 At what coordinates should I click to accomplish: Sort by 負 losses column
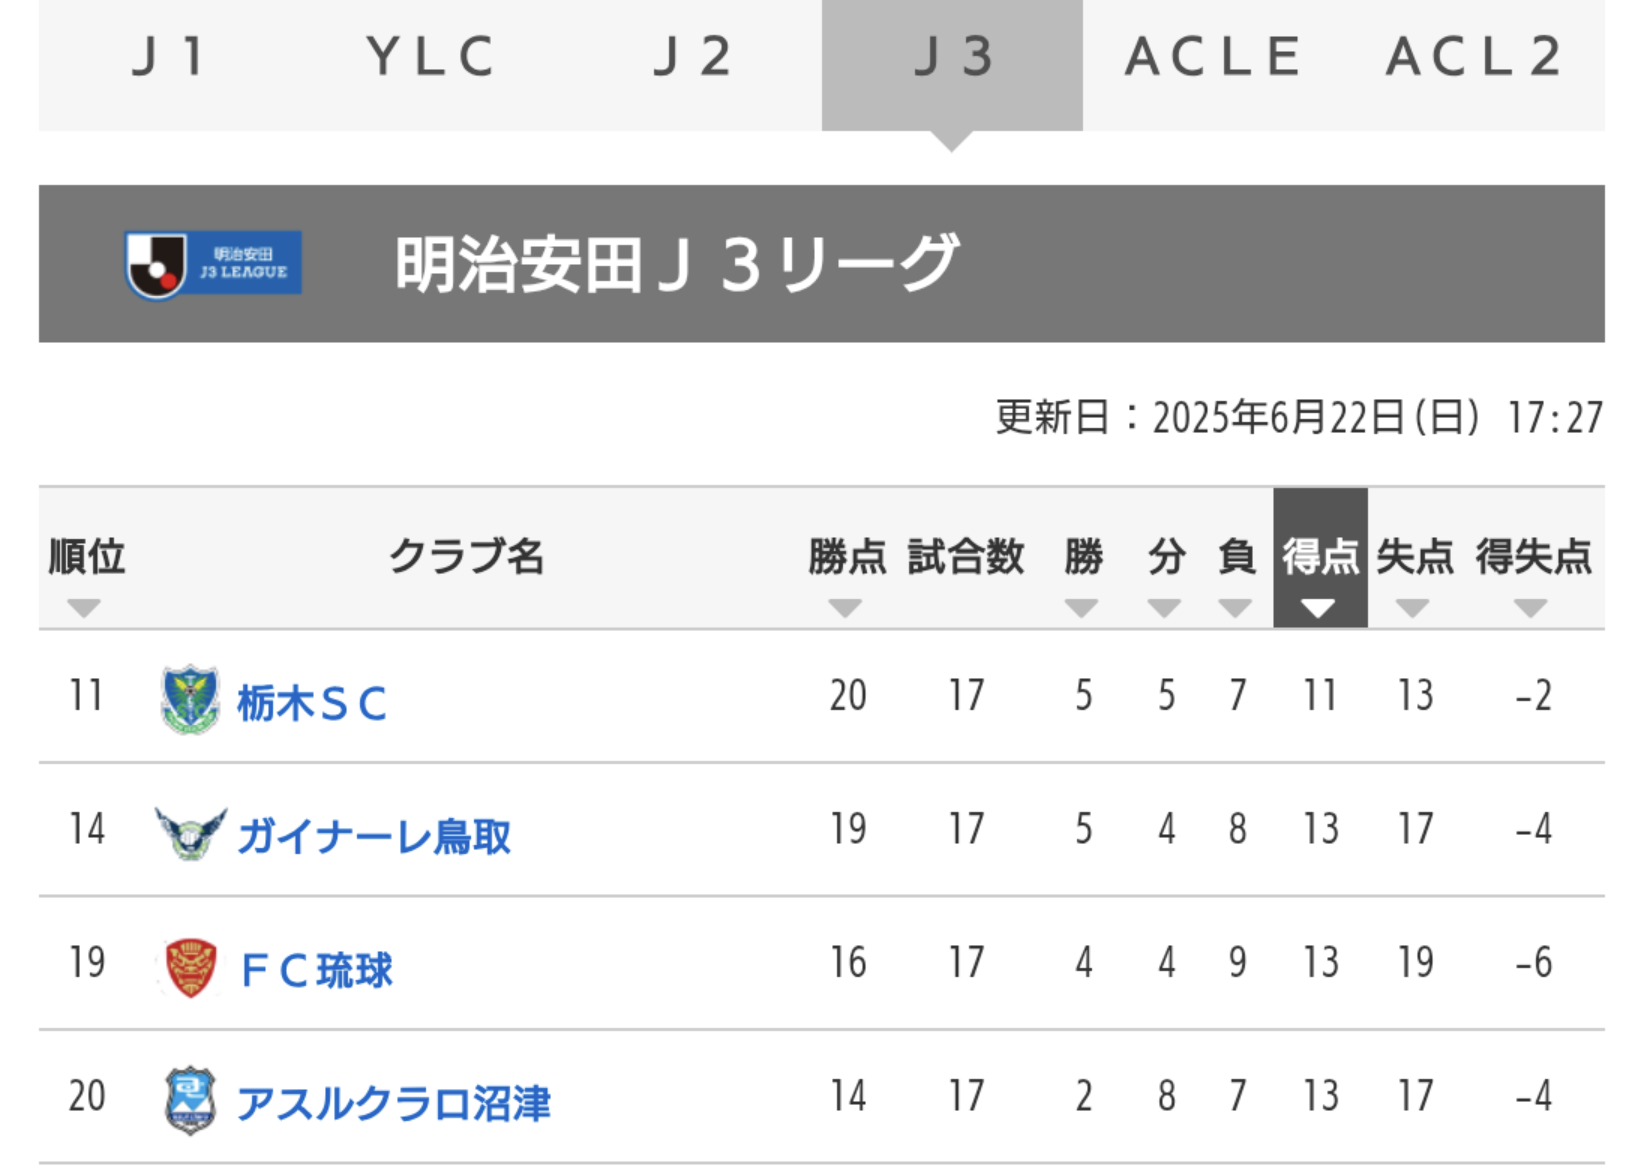[1236, 608]
